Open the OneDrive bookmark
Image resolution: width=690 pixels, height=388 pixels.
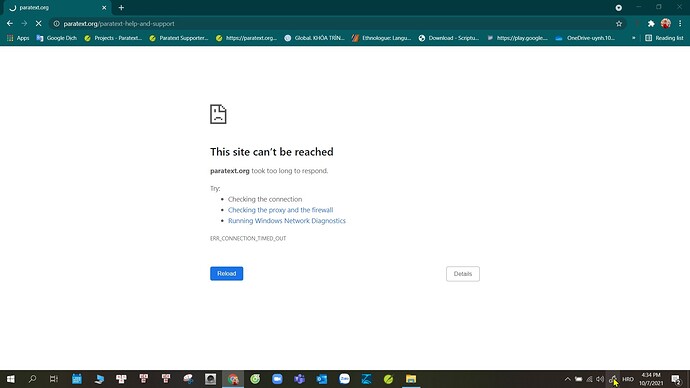[x=585, y=38]
